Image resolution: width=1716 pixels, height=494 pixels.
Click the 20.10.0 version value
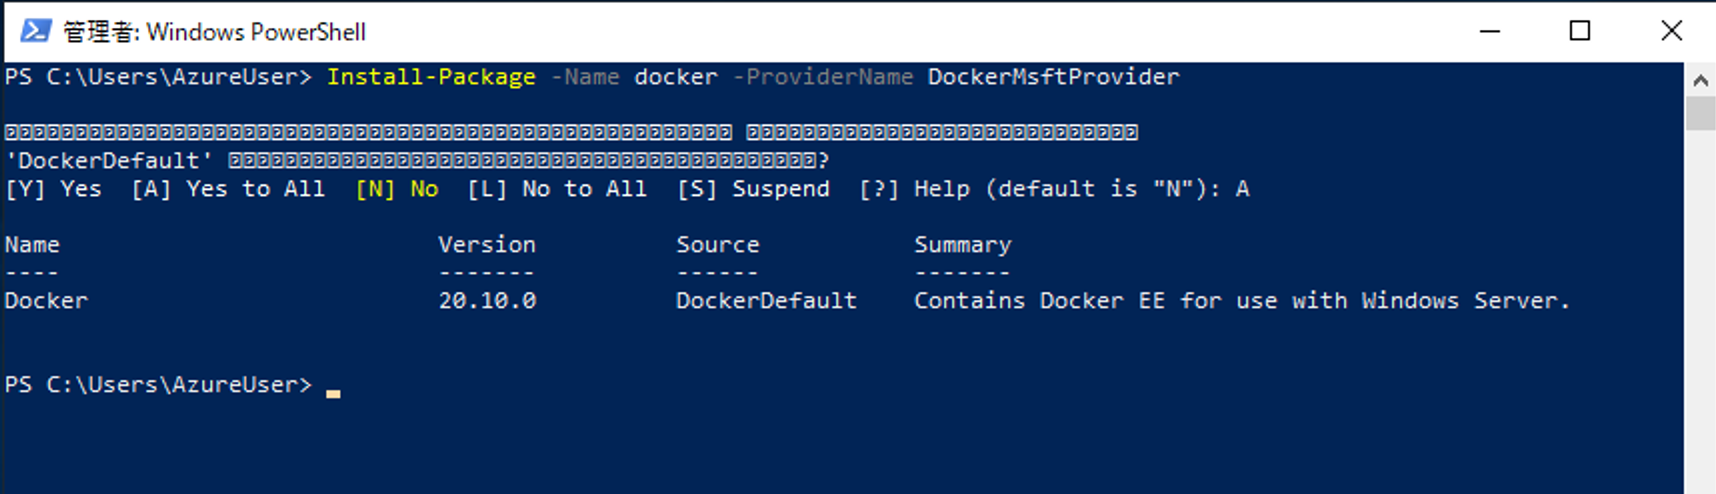pyautogui.click(x=487, y=301)
